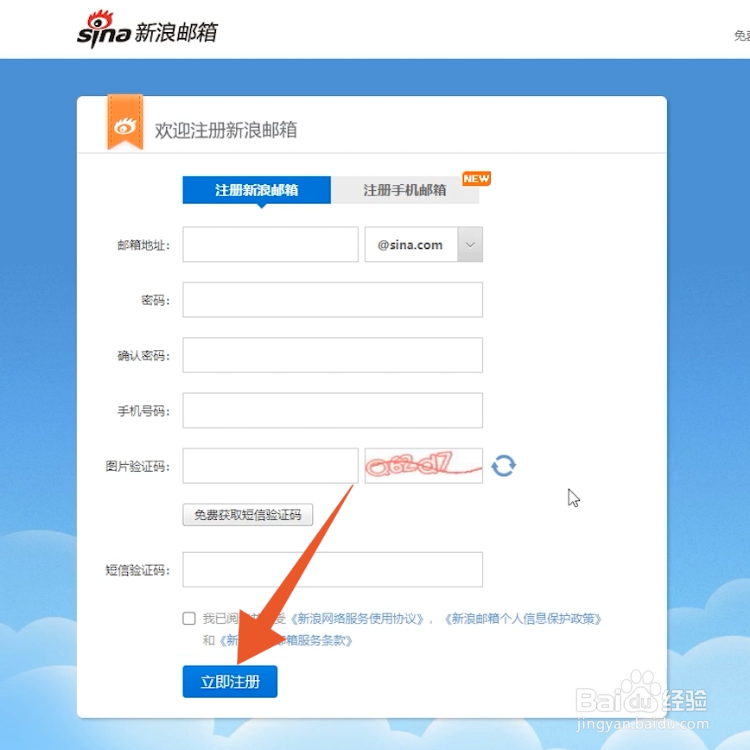Image resolution: width=750 pixels, height=750 pixels.
Task: Click the Sina mail logo
Action: 147,30
